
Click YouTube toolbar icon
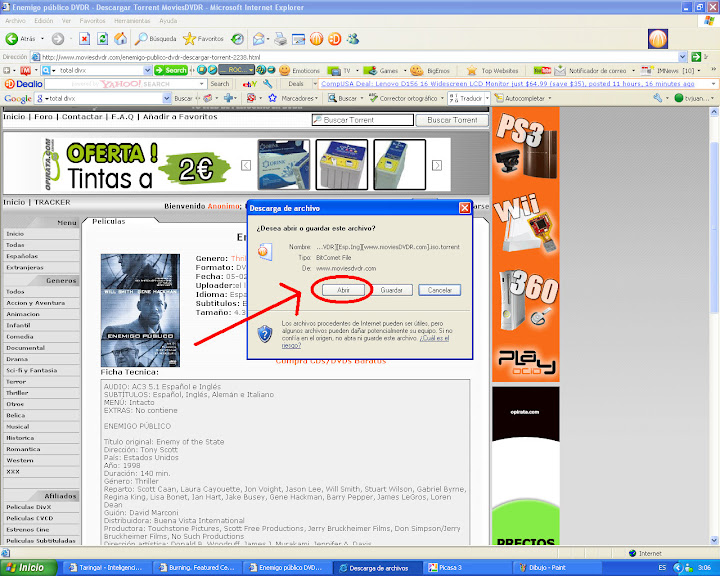(x=542, y=70)
